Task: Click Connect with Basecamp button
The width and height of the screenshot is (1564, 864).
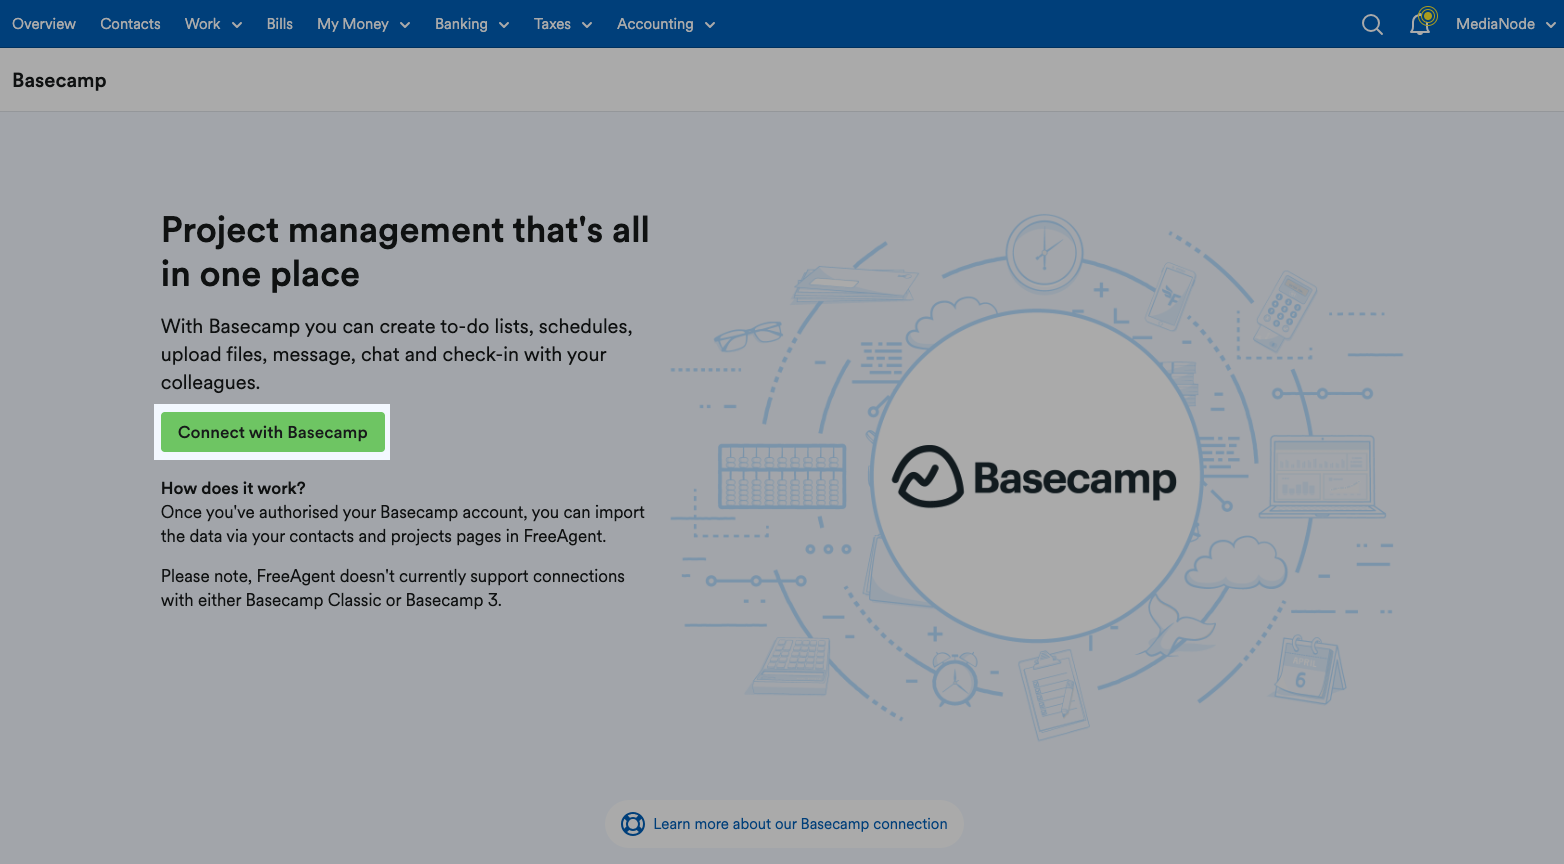Action: pos(273,432)
